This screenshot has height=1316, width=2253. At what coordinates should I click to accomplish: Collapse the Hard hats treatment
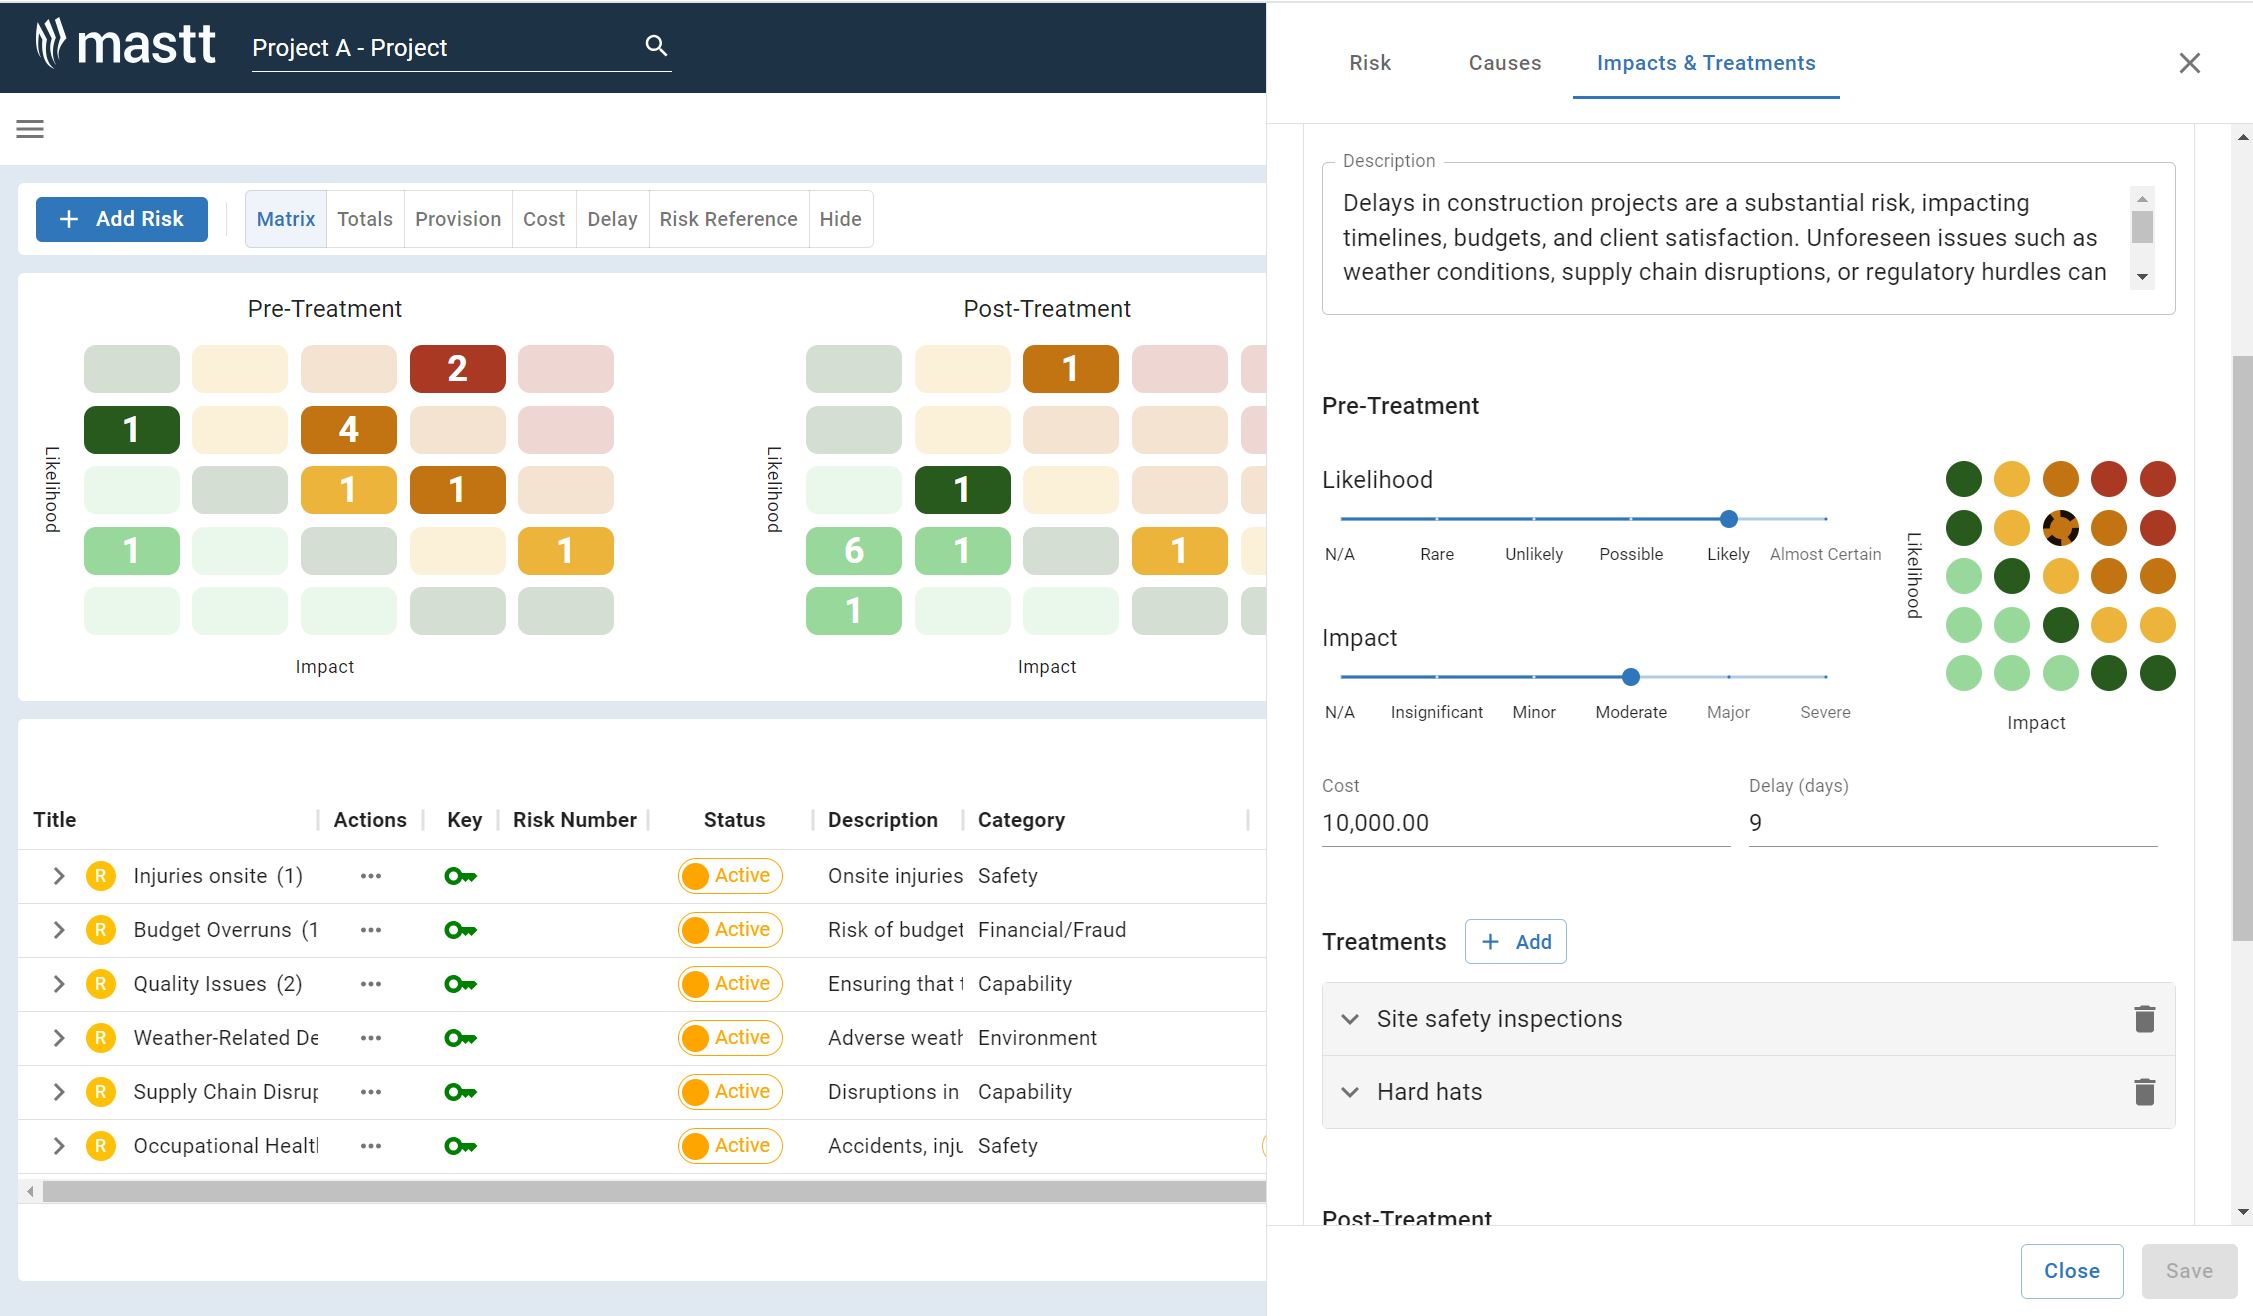[x=1351, y=1091]
